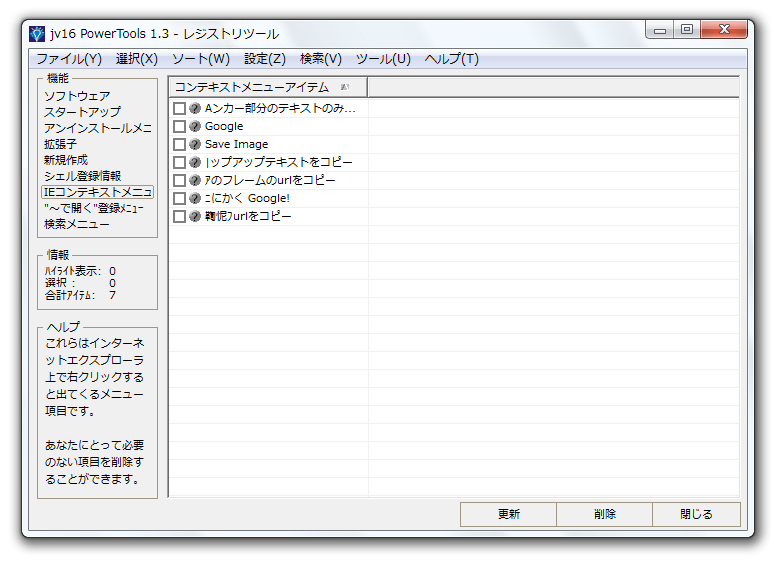The height and width of the screenshot is (563, 779).
Task: Enable the Save Image checkbox
Action: [179, 145]
